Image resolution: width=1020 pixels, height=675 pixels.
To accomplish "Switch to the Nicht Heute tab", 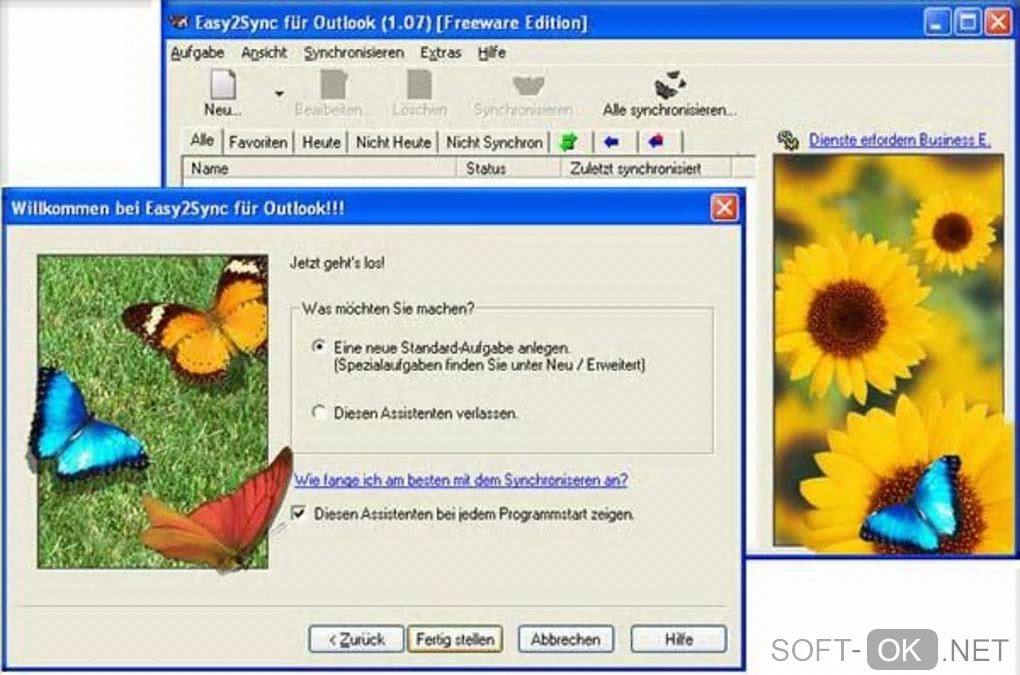I will pyautogui.click(x=394, y=142).
